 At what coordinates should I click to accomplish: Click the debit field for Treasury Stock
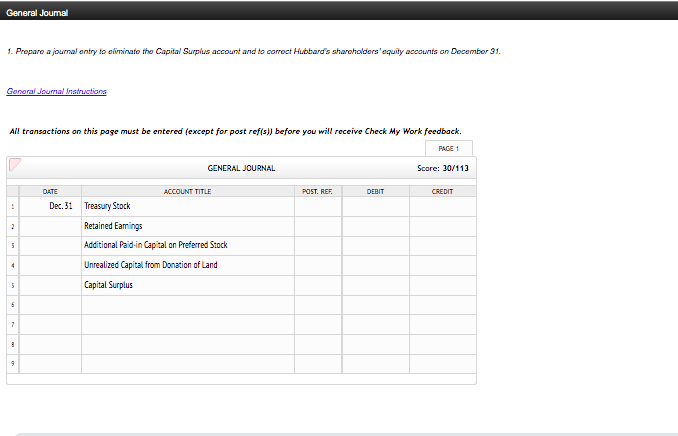(x=376, y=206)
